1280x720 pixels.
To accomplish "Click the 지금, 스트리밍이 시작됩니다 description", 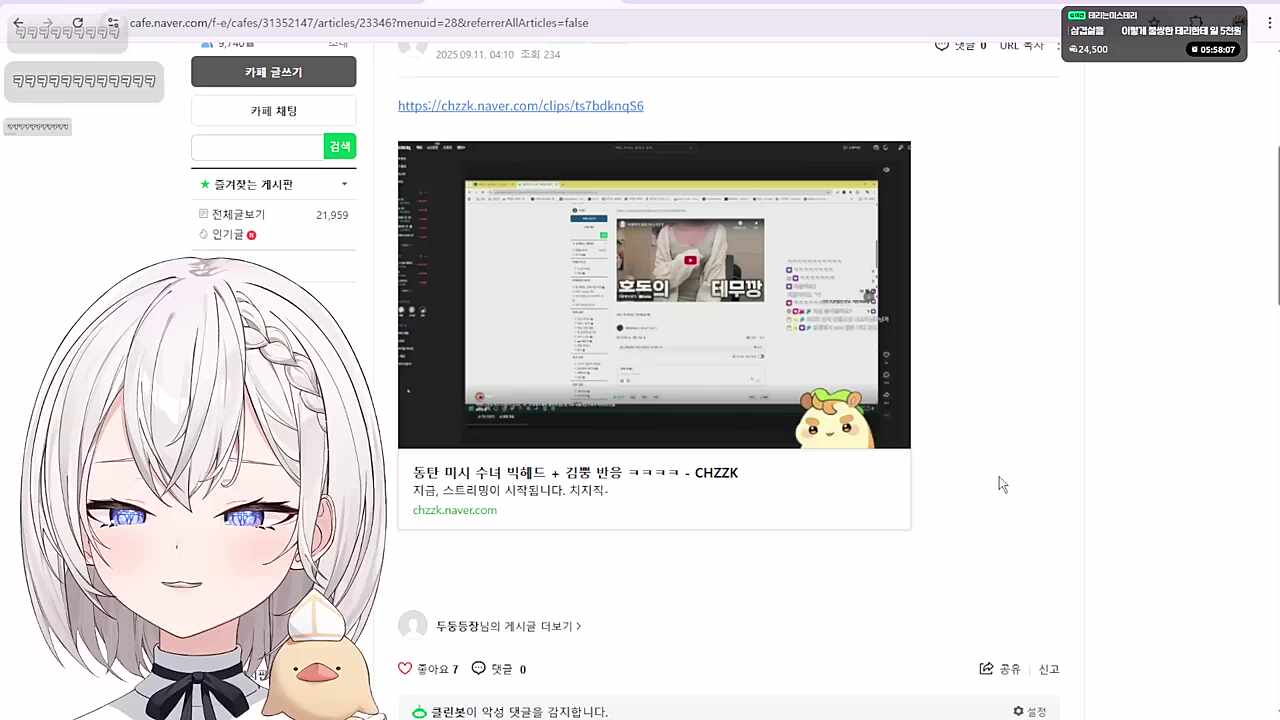I will pos(510,491).
